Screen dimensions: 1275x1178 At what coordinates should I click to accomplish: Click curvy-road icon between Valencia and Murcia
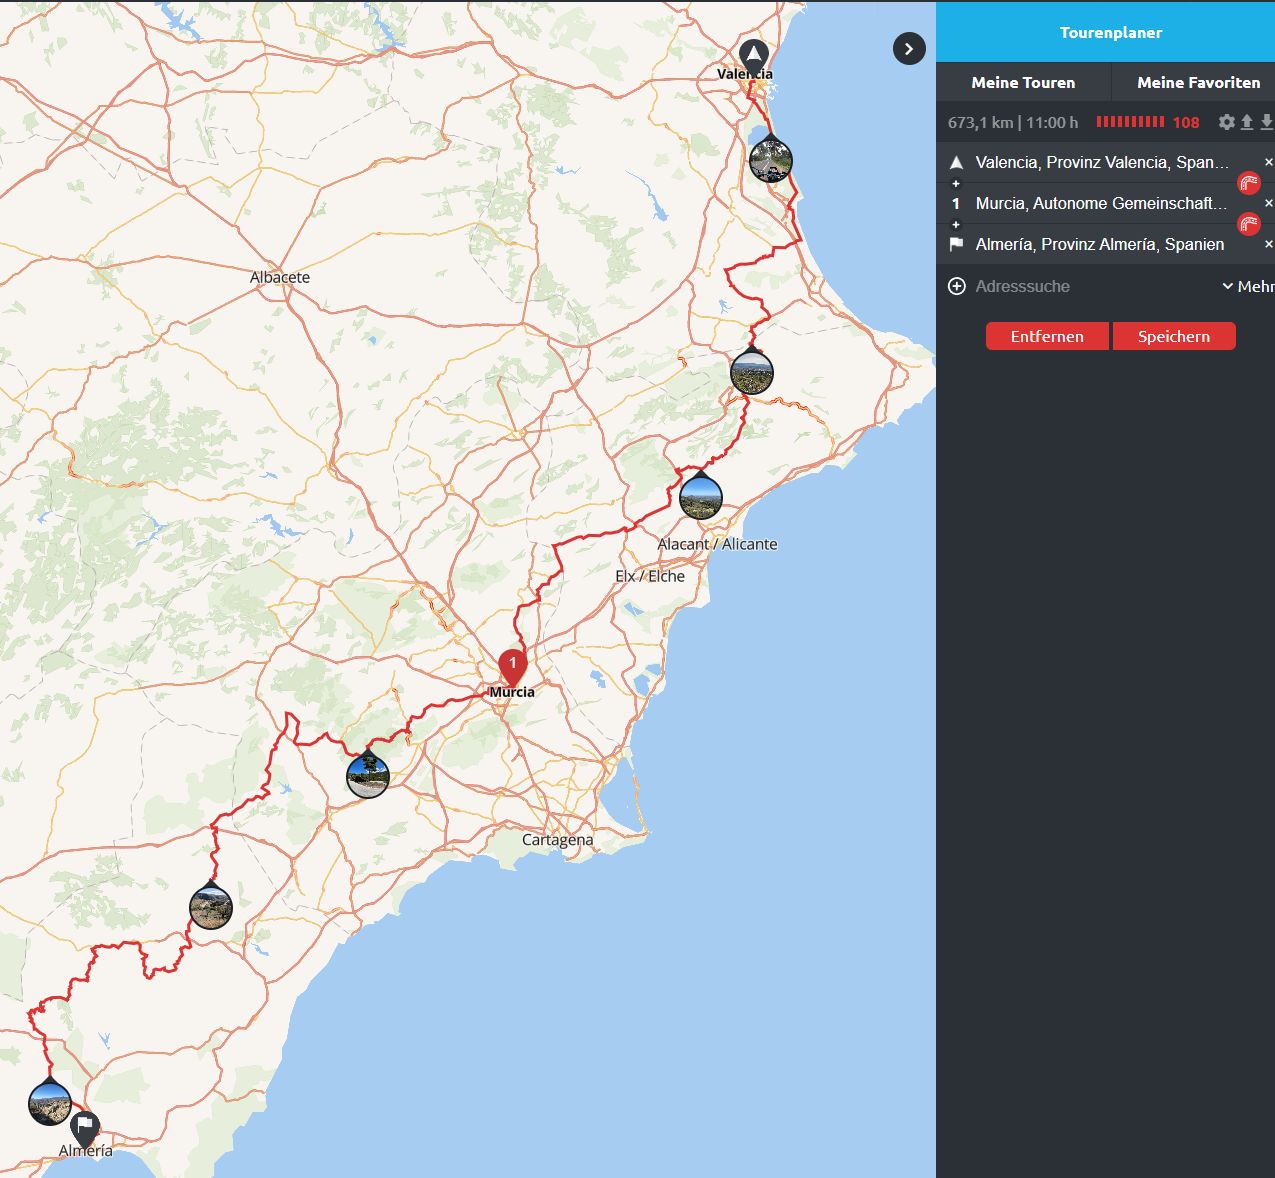[1248, 183]
